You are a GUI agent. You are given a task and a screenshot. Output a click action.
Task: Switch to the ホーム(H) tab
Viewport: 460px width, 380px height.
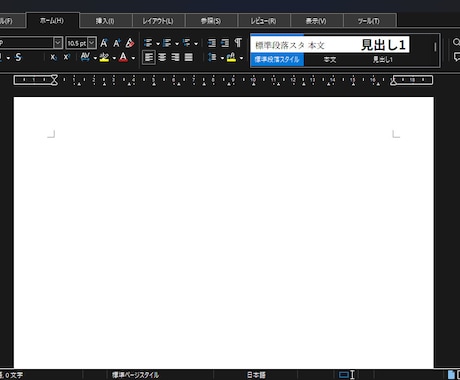point(52,21)
